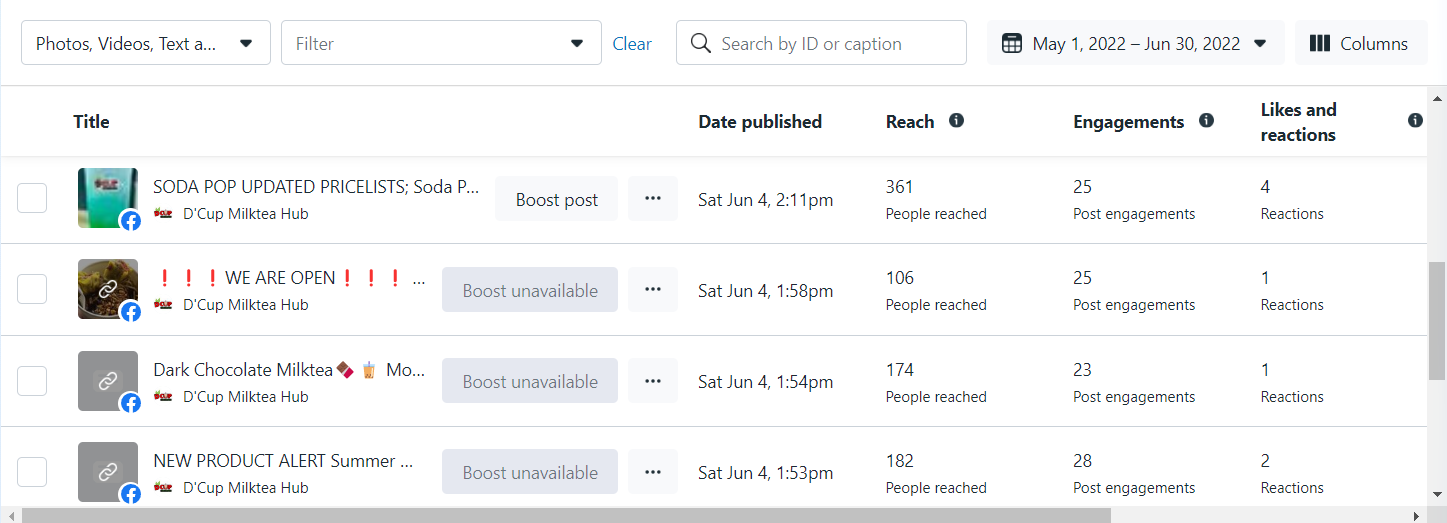Click the Title column header
The width and height of the screenshot is (1447, 523).
click(x=91, y=122)
